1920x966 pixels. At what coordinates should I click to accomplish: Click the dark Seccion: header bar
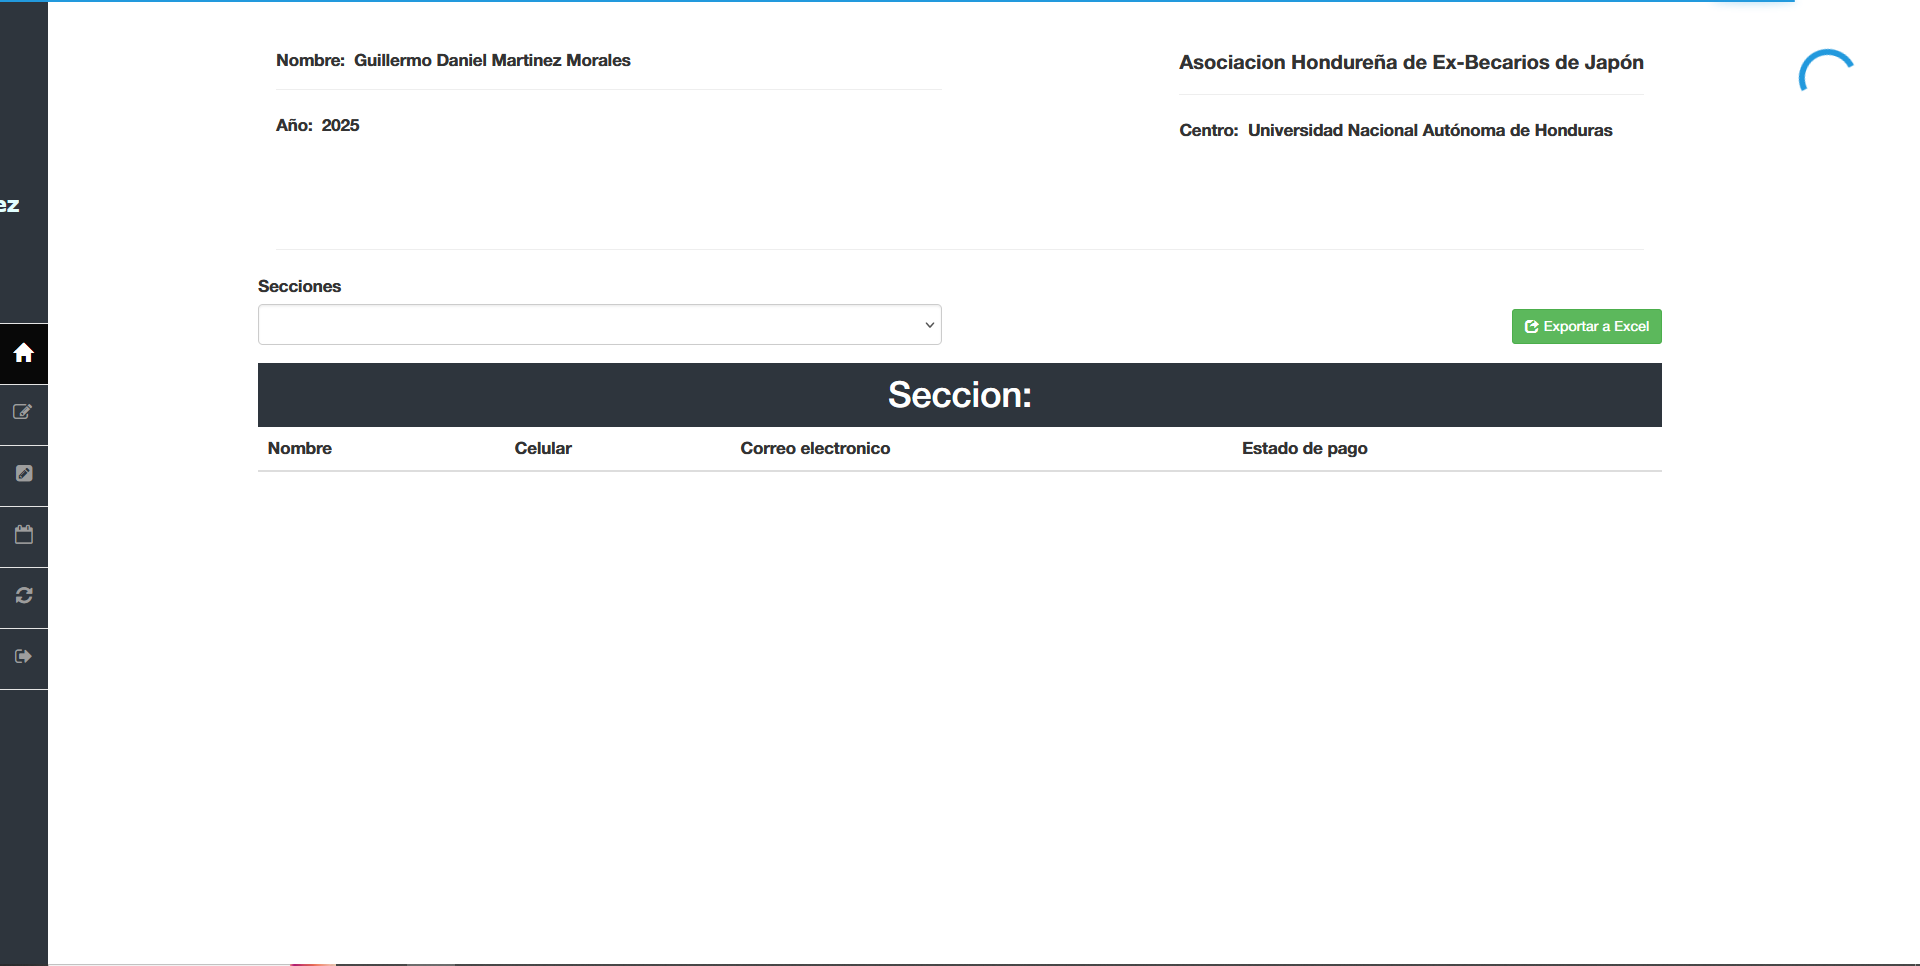(x=959, y=394)
